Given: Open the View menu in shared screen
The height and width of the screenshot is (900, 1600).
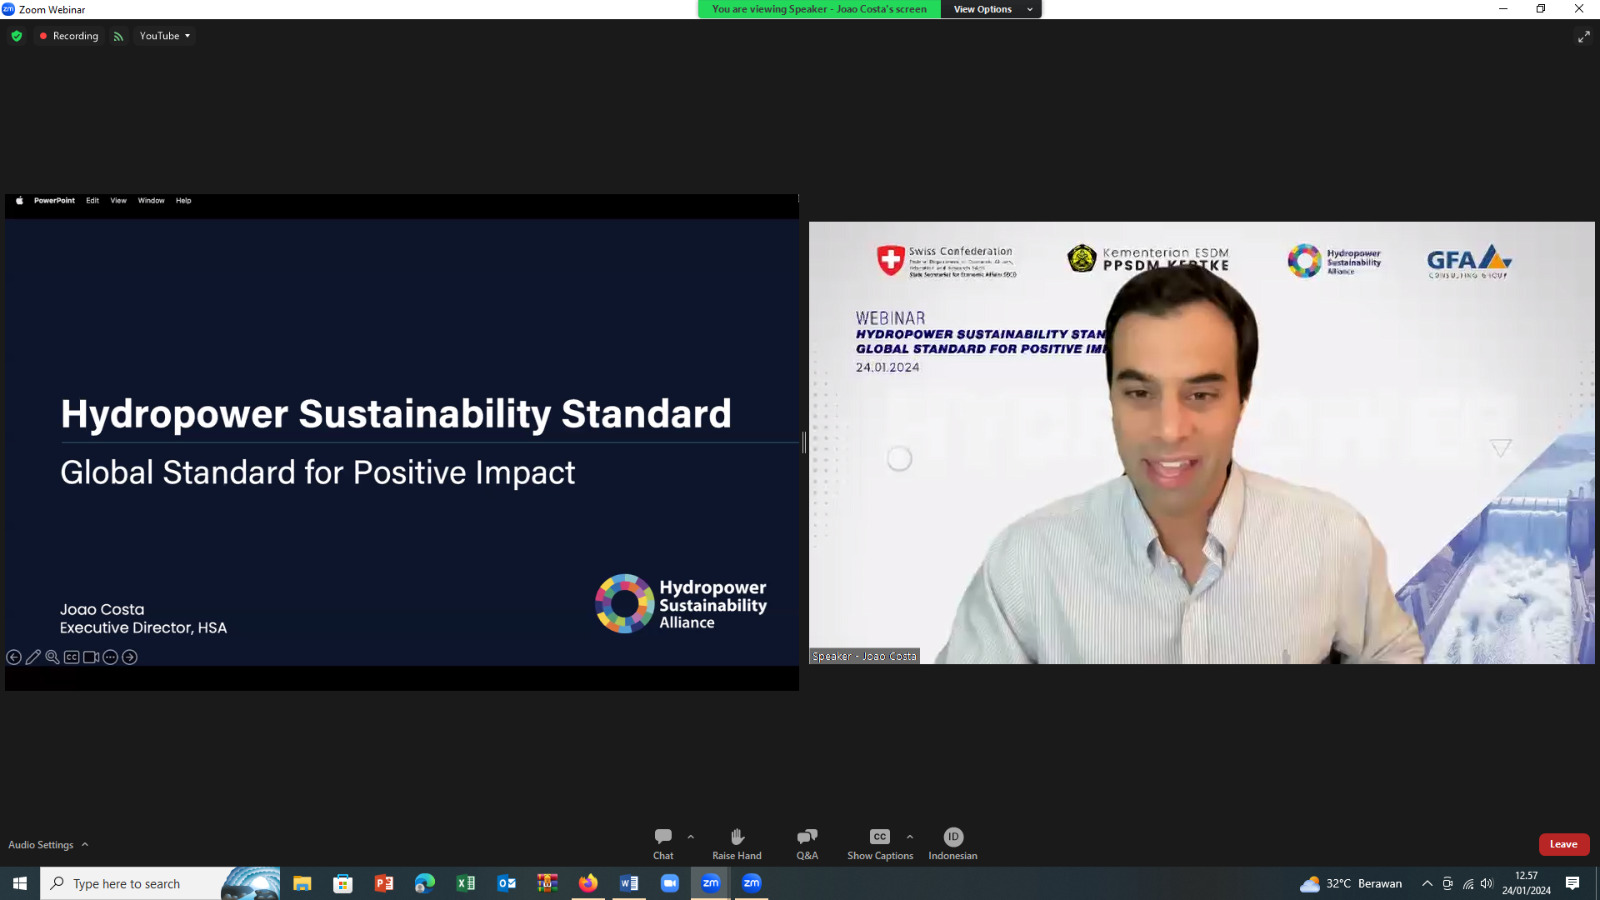Looking at the screenshot, I should [x=118, y=201].
